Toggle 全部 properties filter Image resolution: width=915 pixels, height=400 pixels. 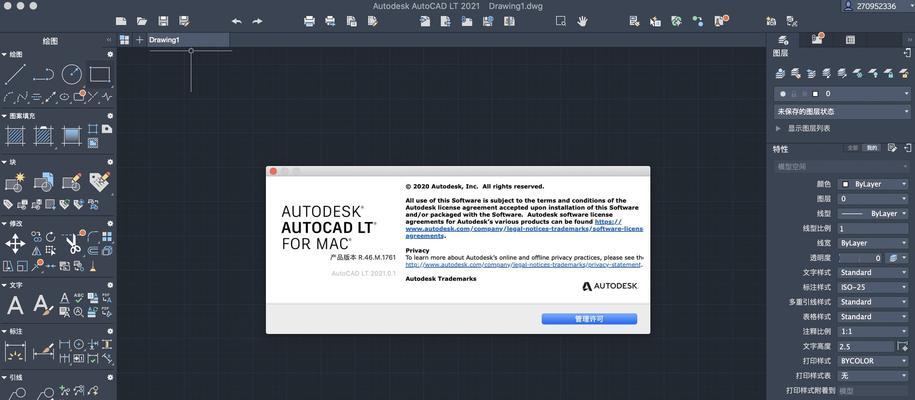point(853,148)
